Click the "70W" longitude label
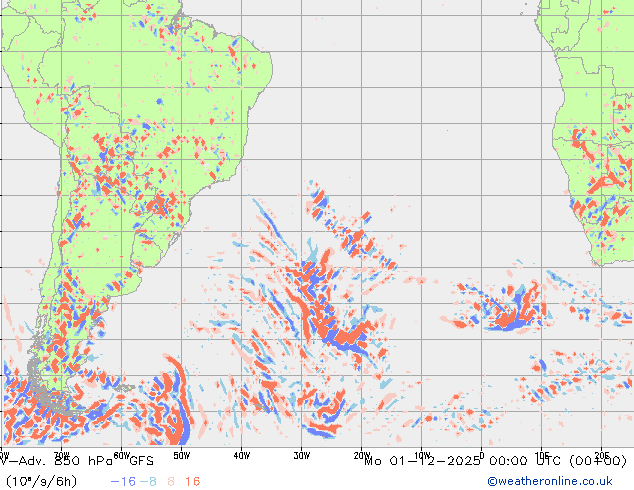The width and height of the screenshot is (634, 490). click(61, 455)
